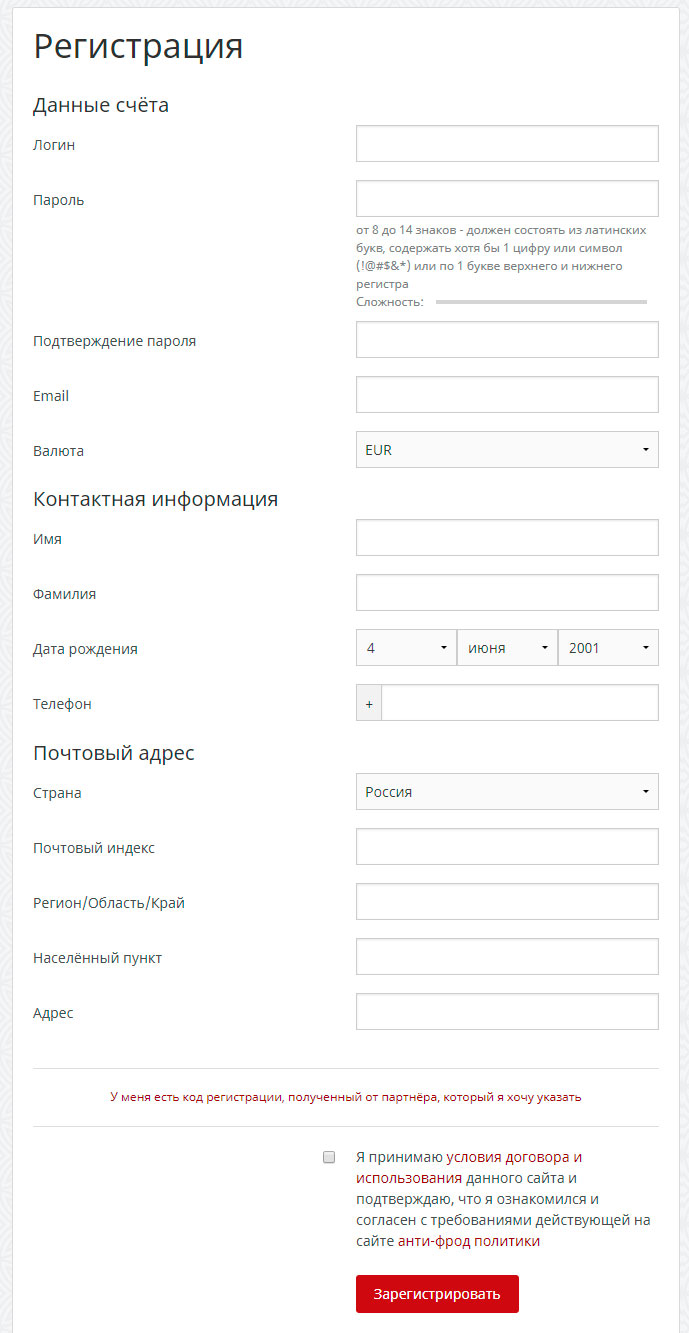The height and width of the screenshot is (1333, 689).
Task: Tick the accept terms checkbox
Action: (x=329, y=1157)
